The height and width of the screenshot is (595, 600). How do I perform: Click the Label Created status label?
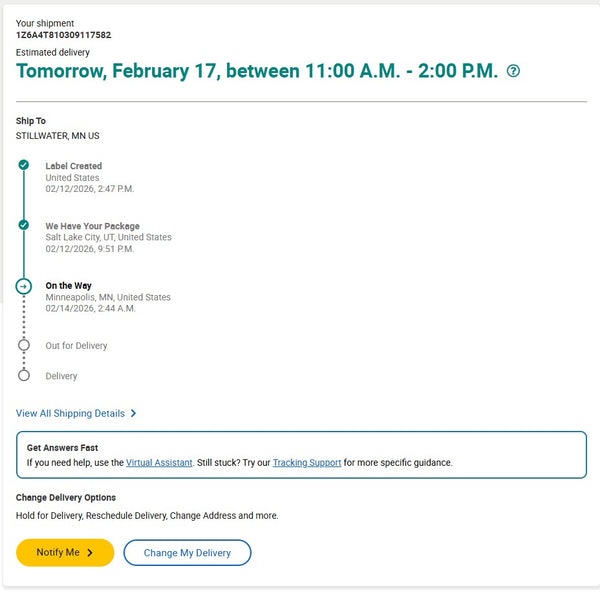(x=73, y=166)
